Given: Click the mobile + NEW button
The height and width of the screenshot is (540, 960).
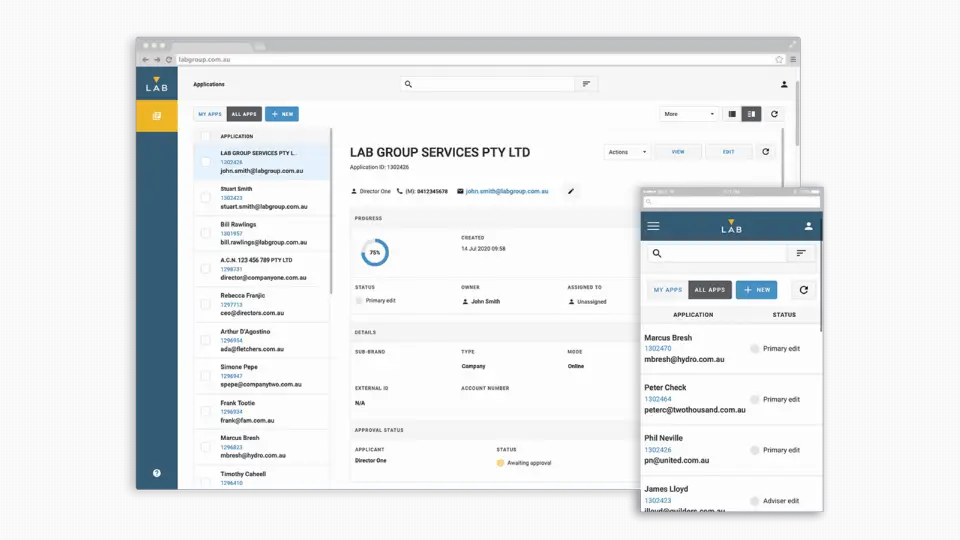Looking at the screenshot, I should tap(757, 290).
